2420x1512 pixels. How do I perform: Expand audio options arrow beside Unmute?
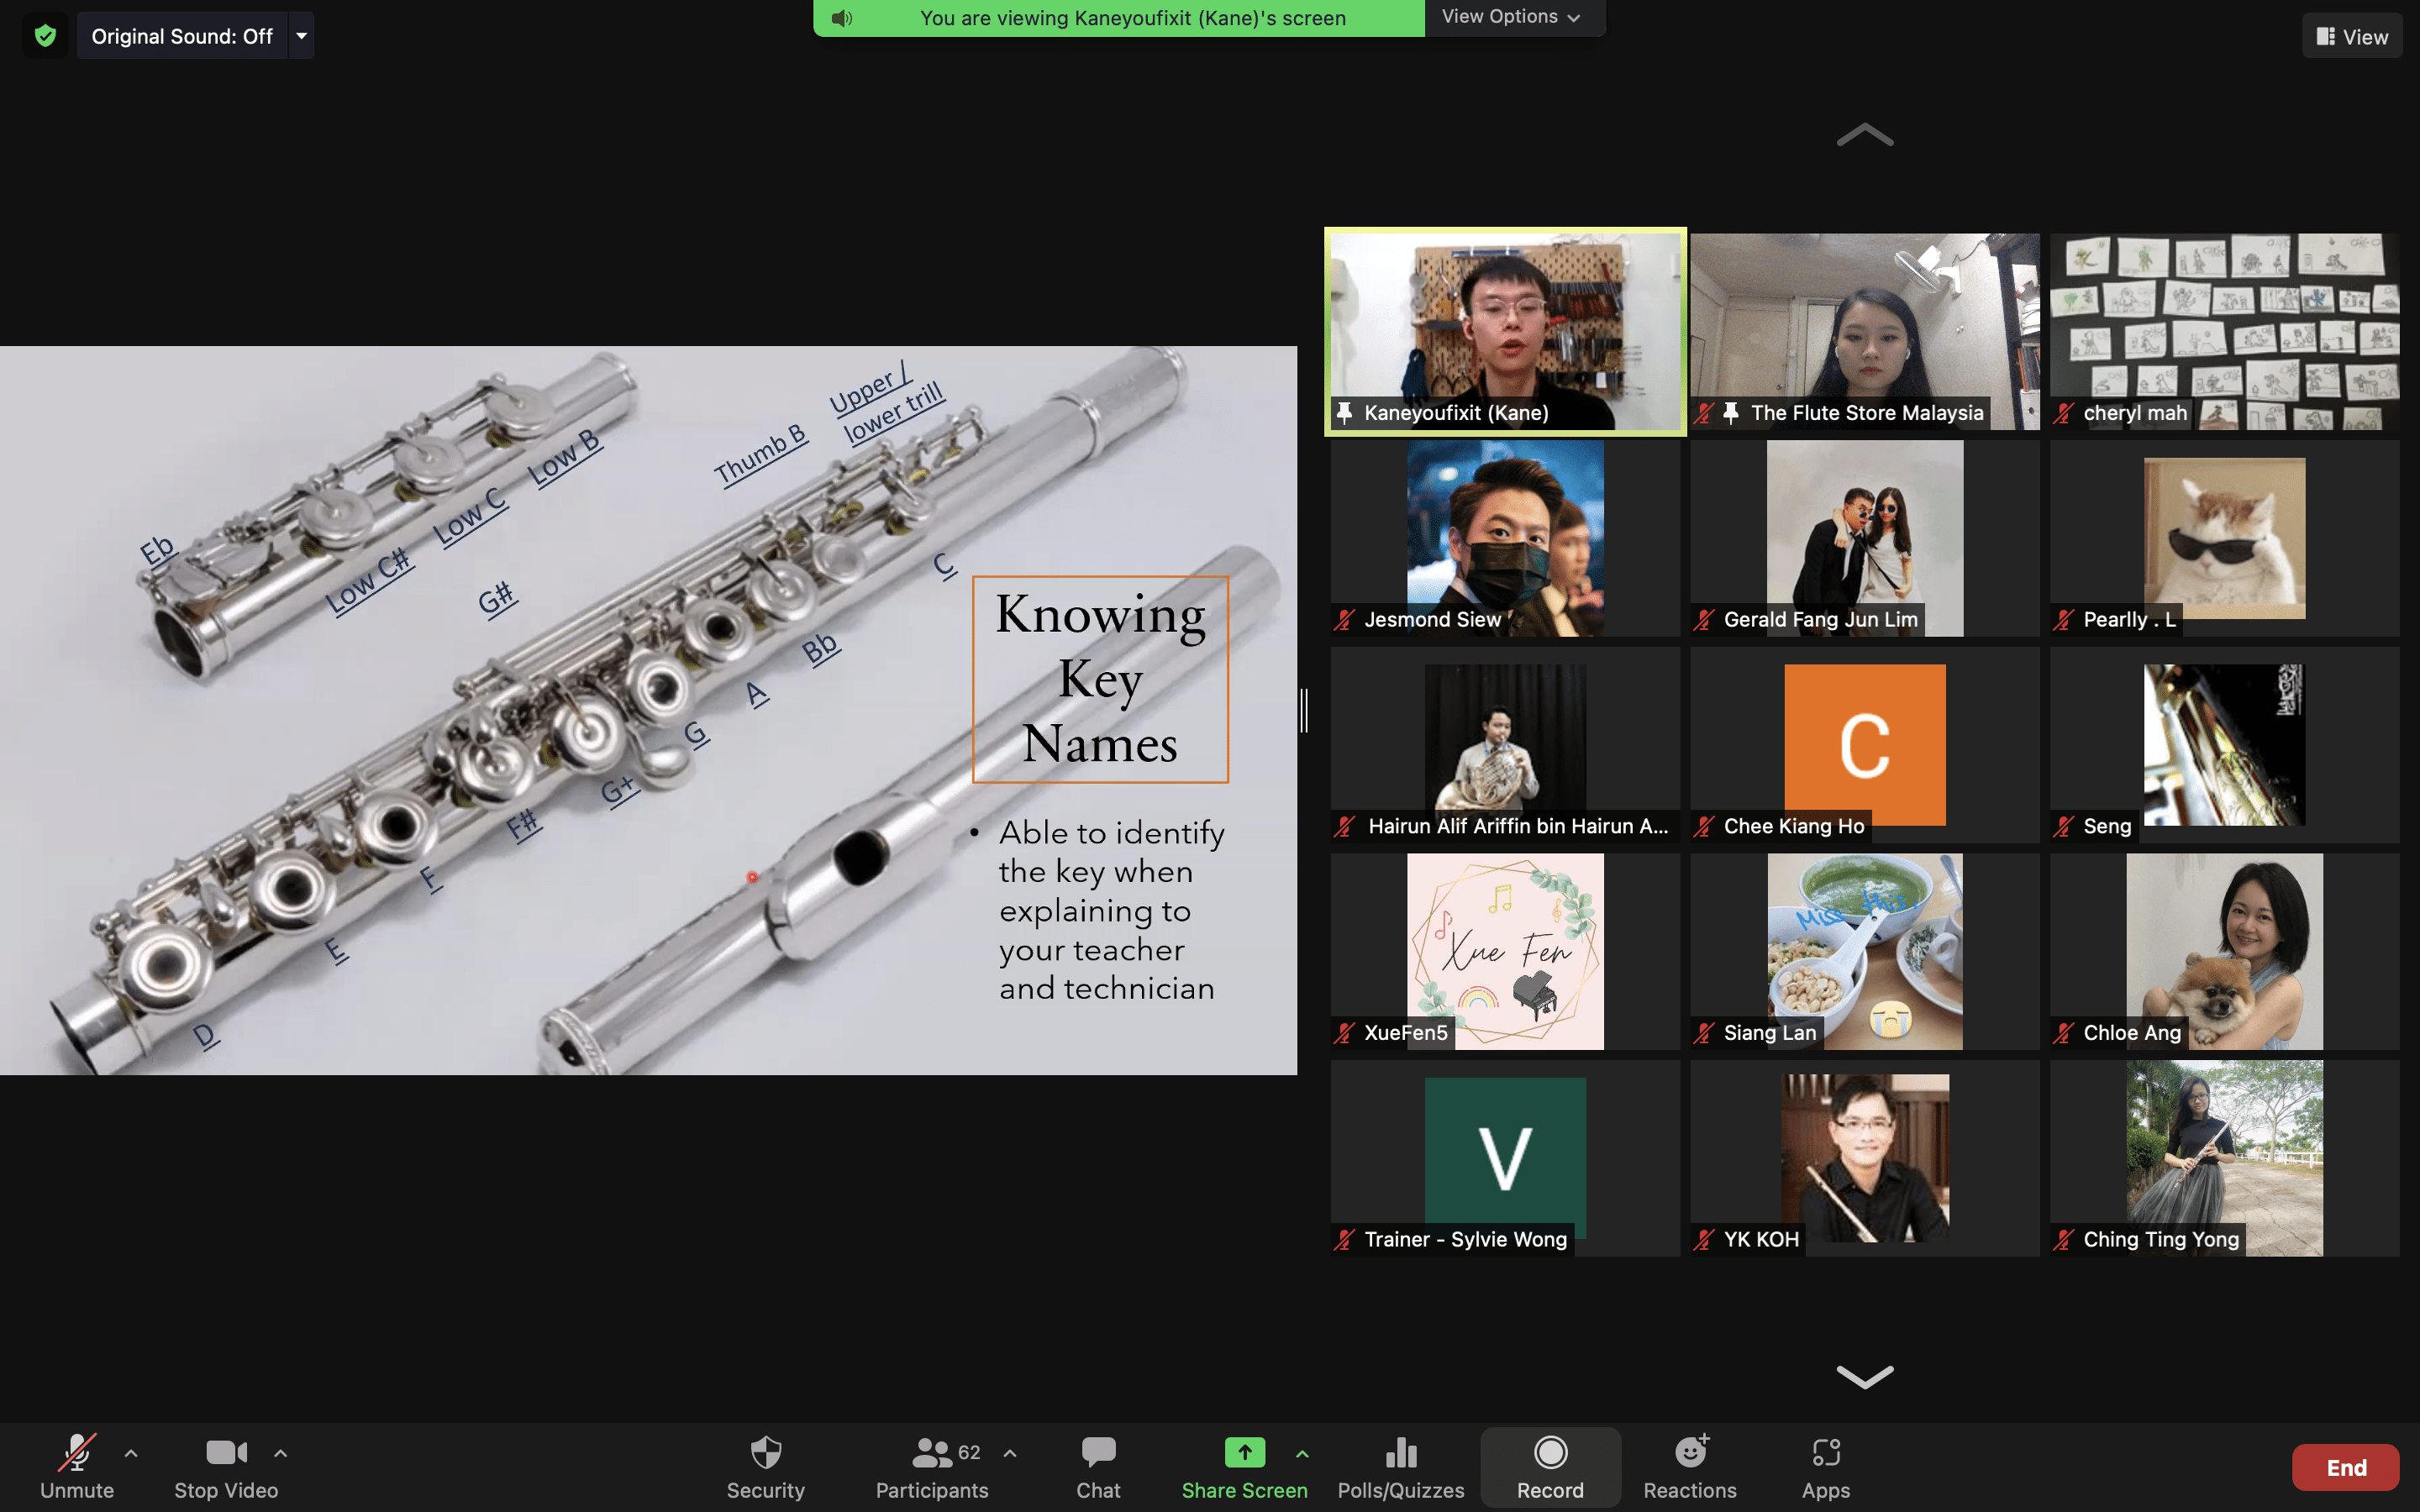(x=131, y=1453)
